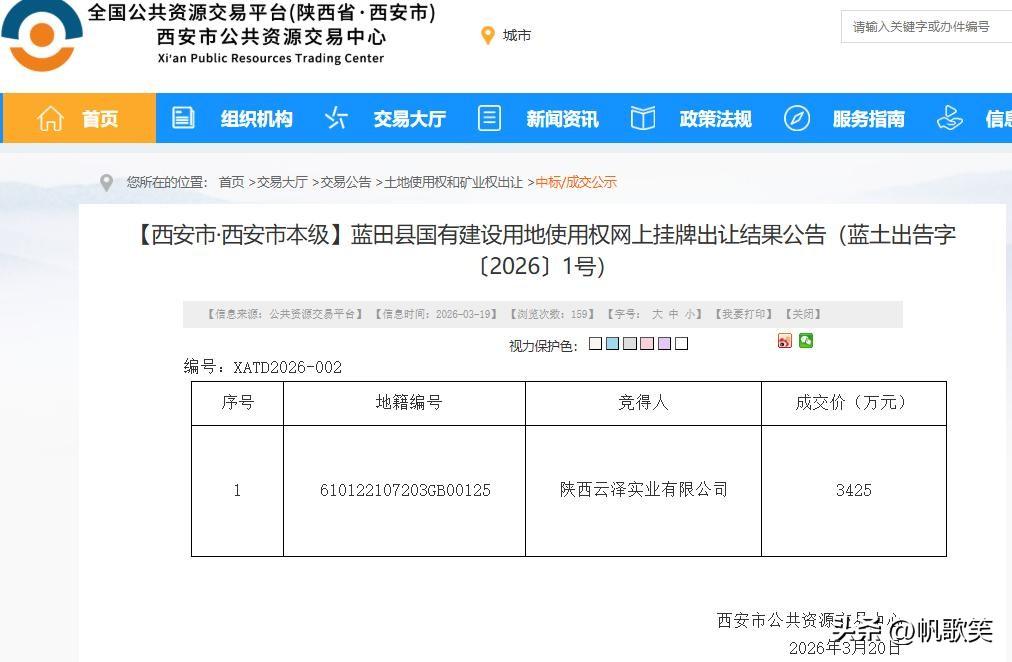Click the 3425 price cell
The height and width of the screenshot is (662, 1012).
[854, 490]
